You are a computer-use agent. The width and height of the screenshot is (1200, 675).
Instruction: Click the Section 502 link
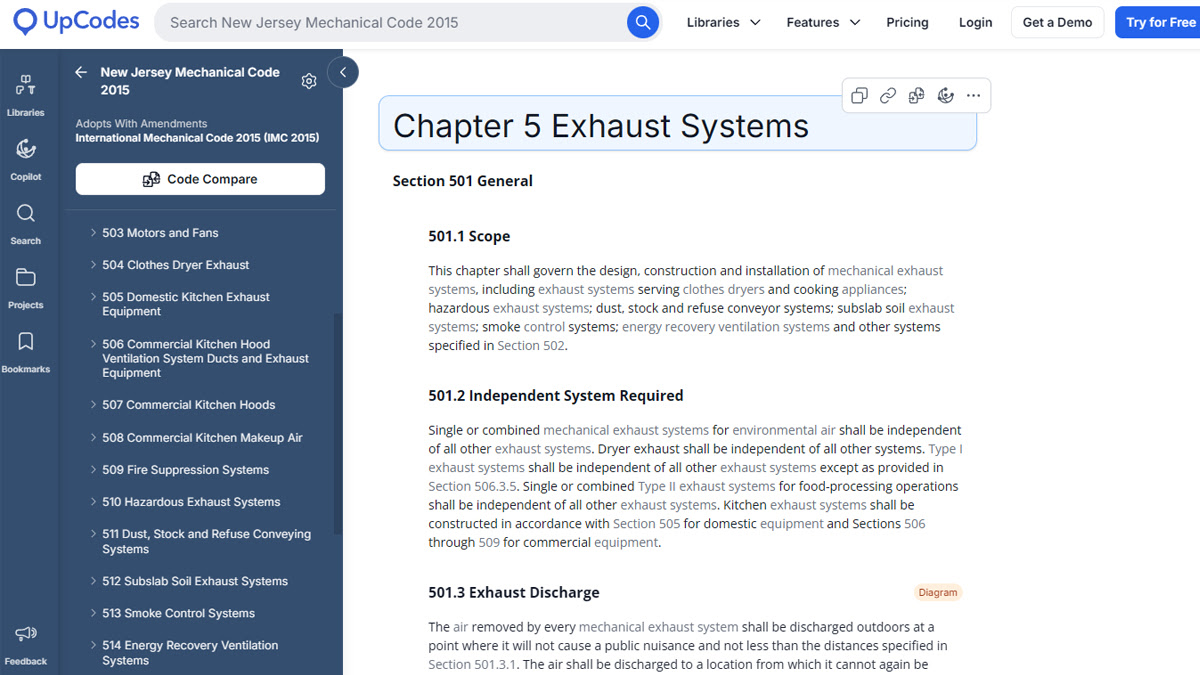(x=531, y=346)
